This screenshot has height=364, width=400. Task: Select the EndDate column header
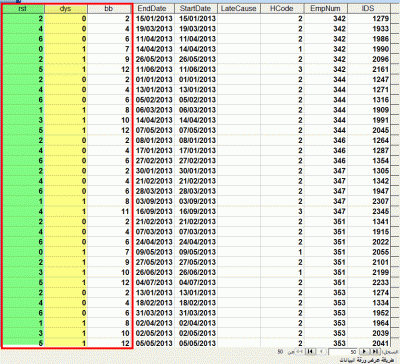[154, 9]
